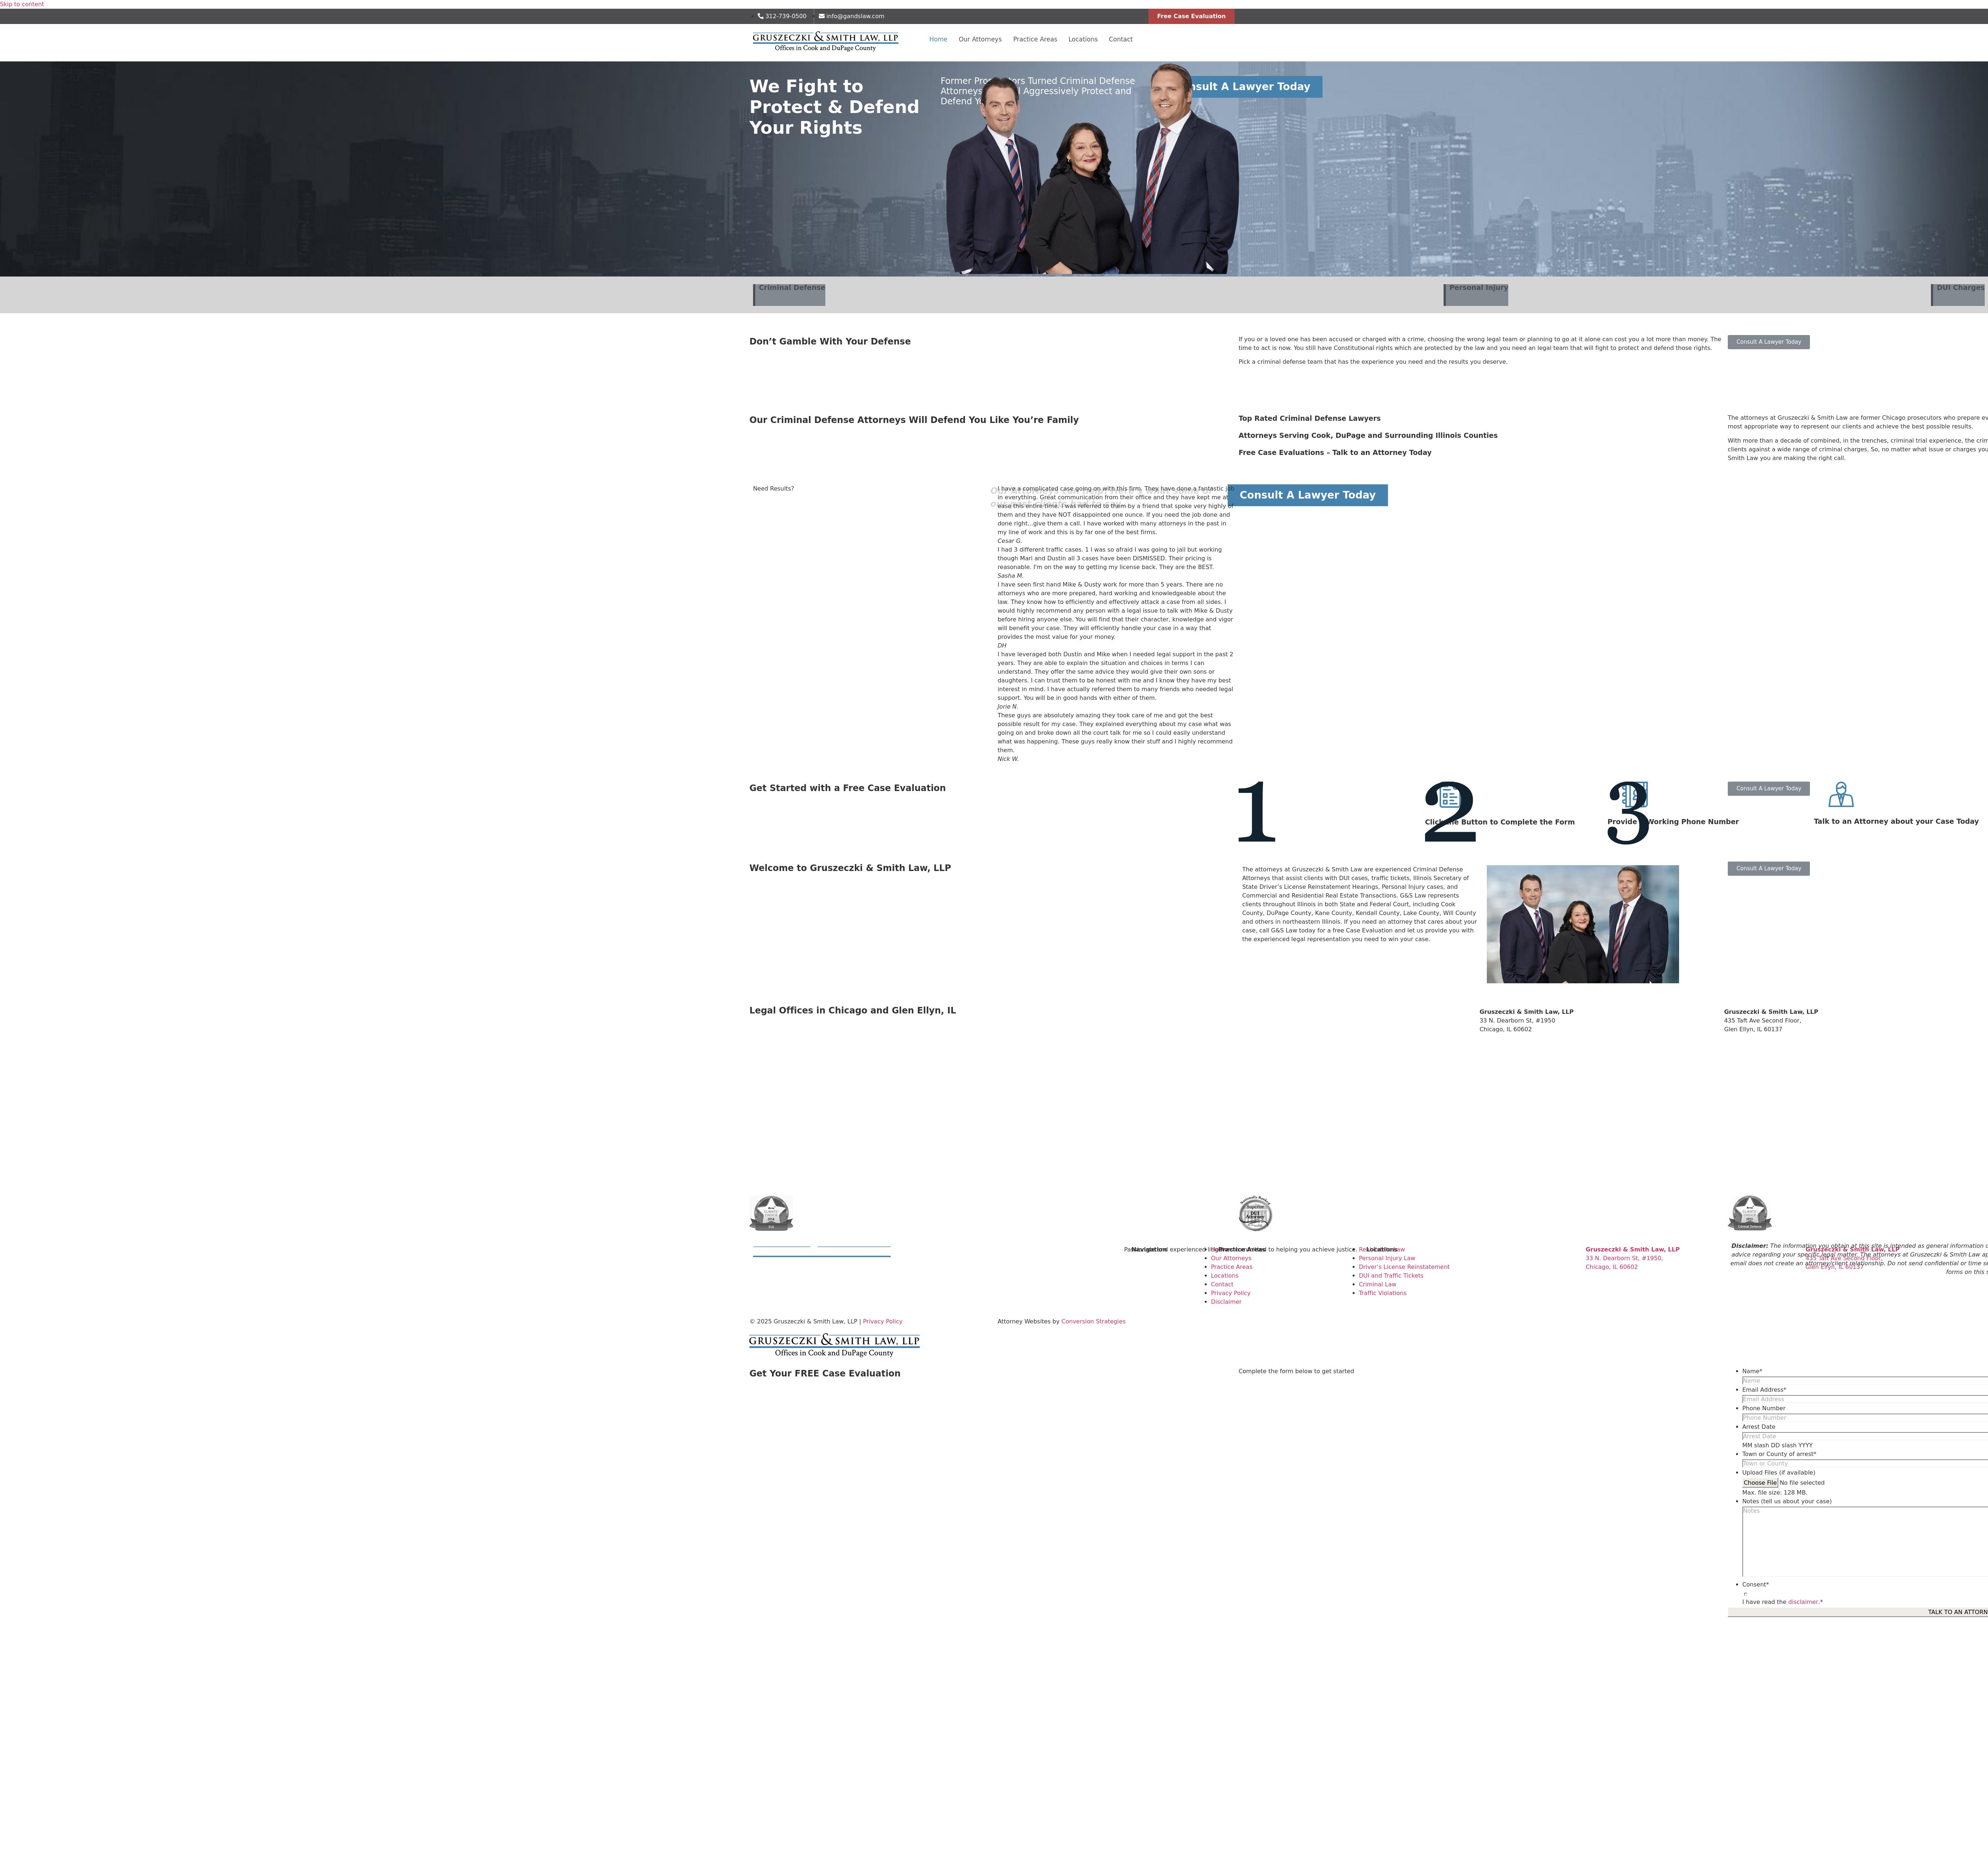This screenshot has height=1875, width=1988.
Task: Check the consent disclaimer checkbox
Action: 1746,1594
